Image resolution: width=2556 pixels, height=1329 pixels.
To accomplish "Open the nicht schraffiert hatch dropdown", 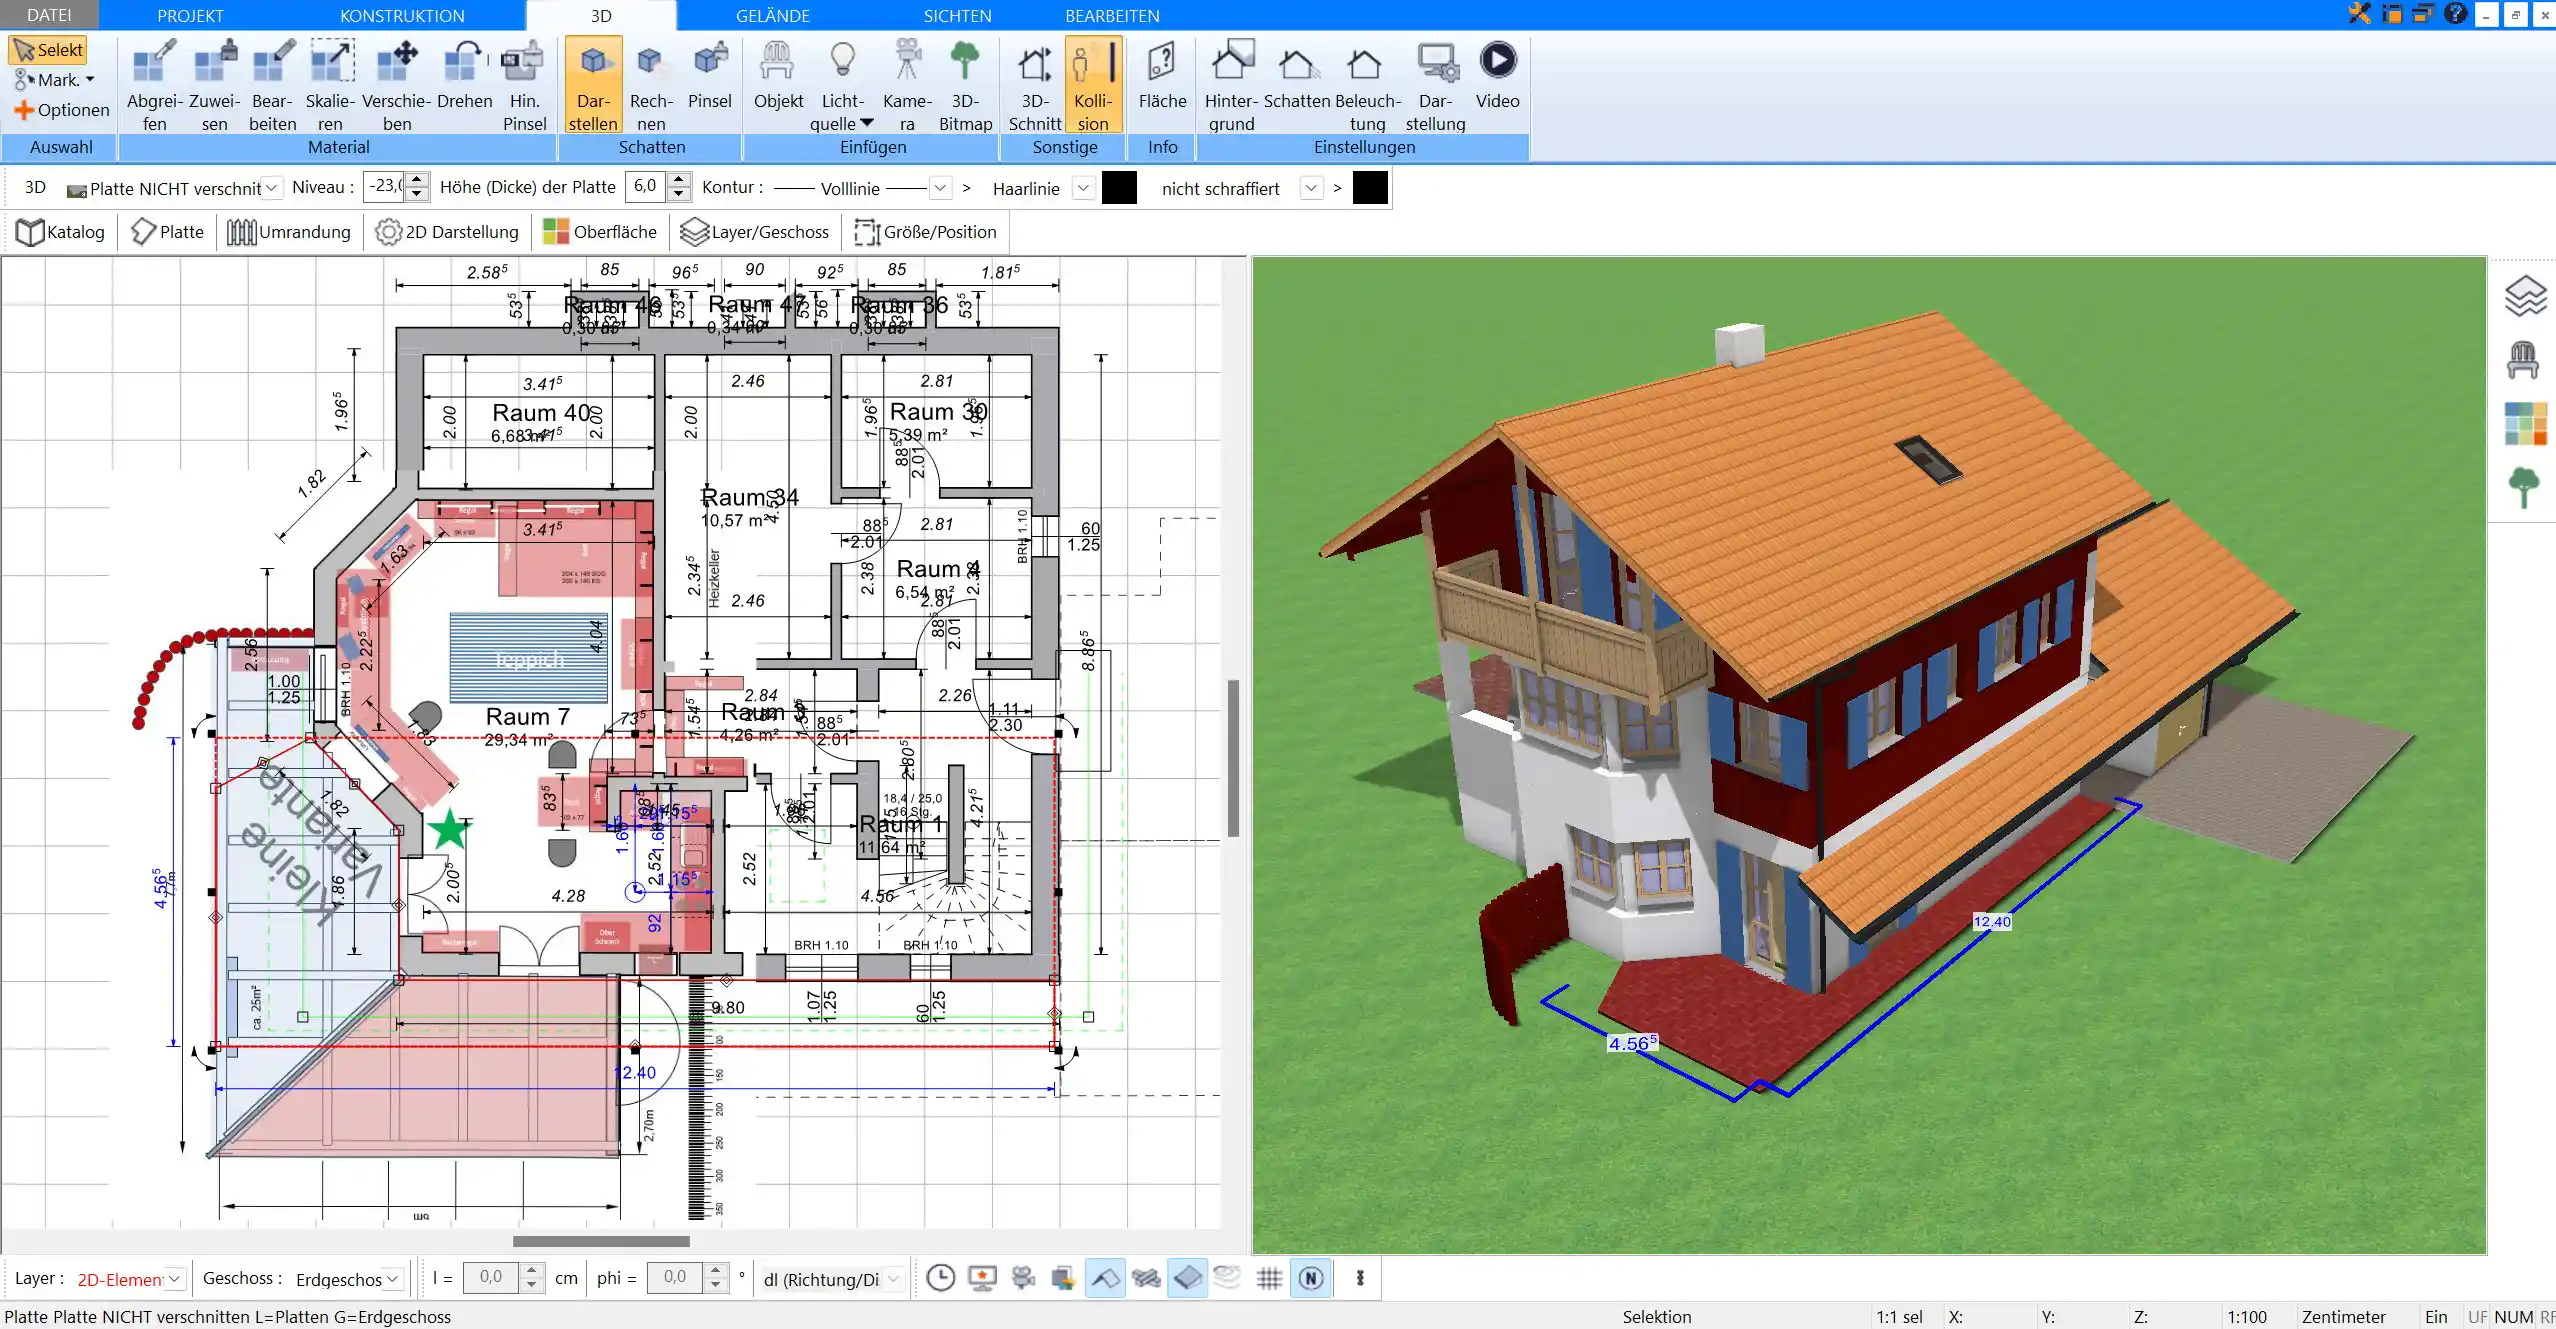I will [1311, 188].
